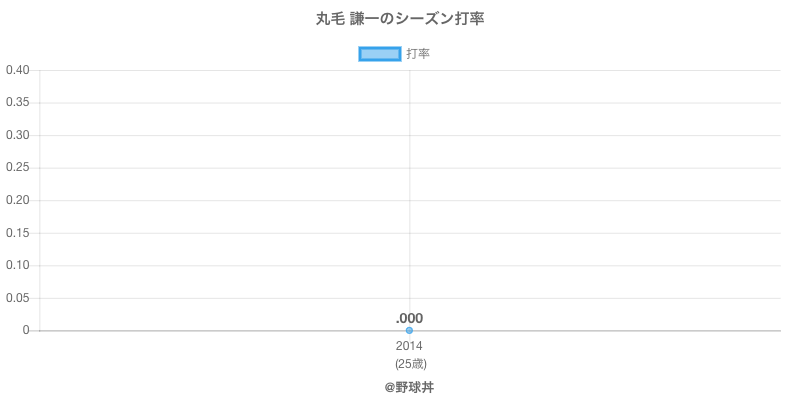Viewport: 800px width, 400px height.
Task: Click the (25歳) age label
Action: click(x=409, y=363)
